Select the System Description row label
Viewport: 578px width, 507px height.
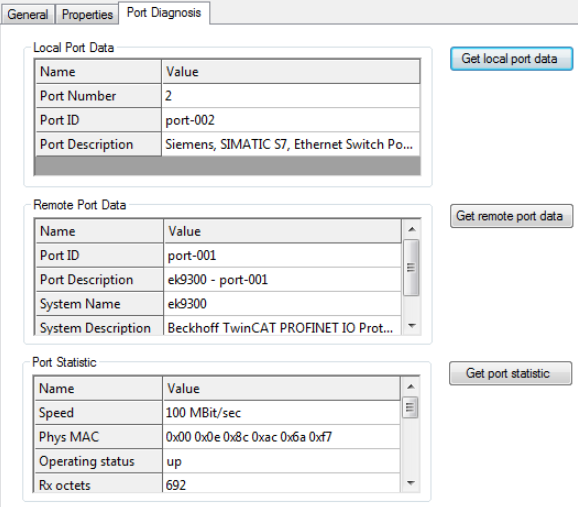100,326
